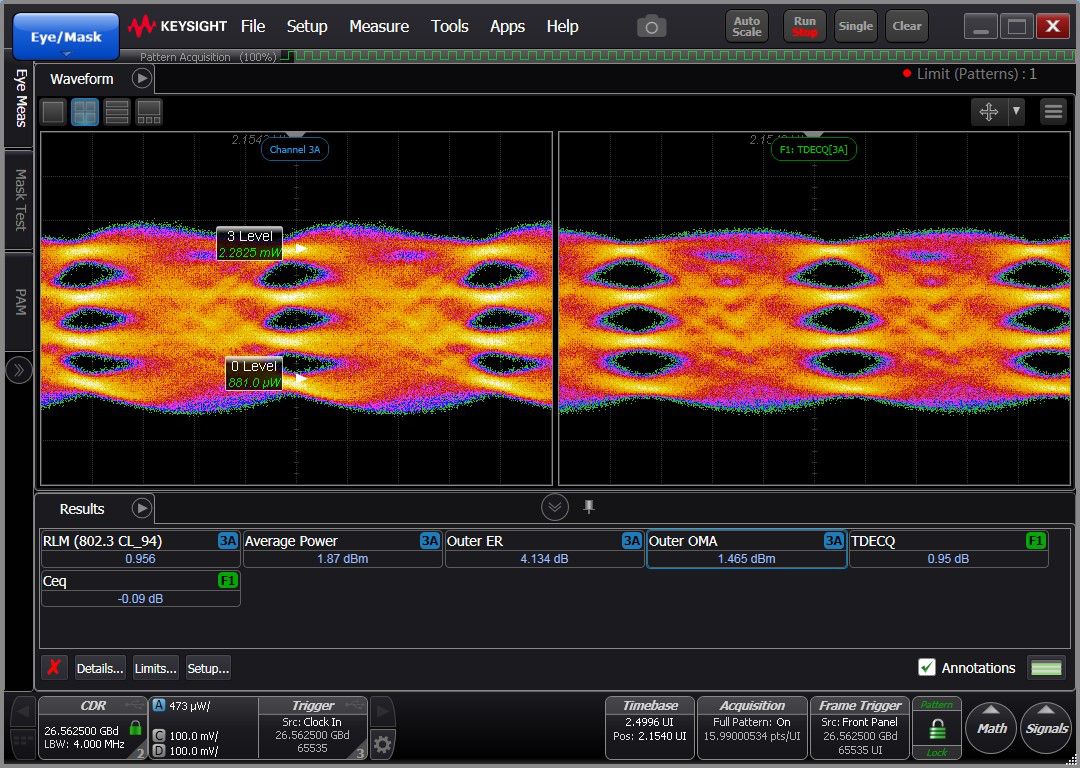Open dropdown arrow beside the pan tool
This screenshot has width=1080, height=768.
[x=1016, y=112]
